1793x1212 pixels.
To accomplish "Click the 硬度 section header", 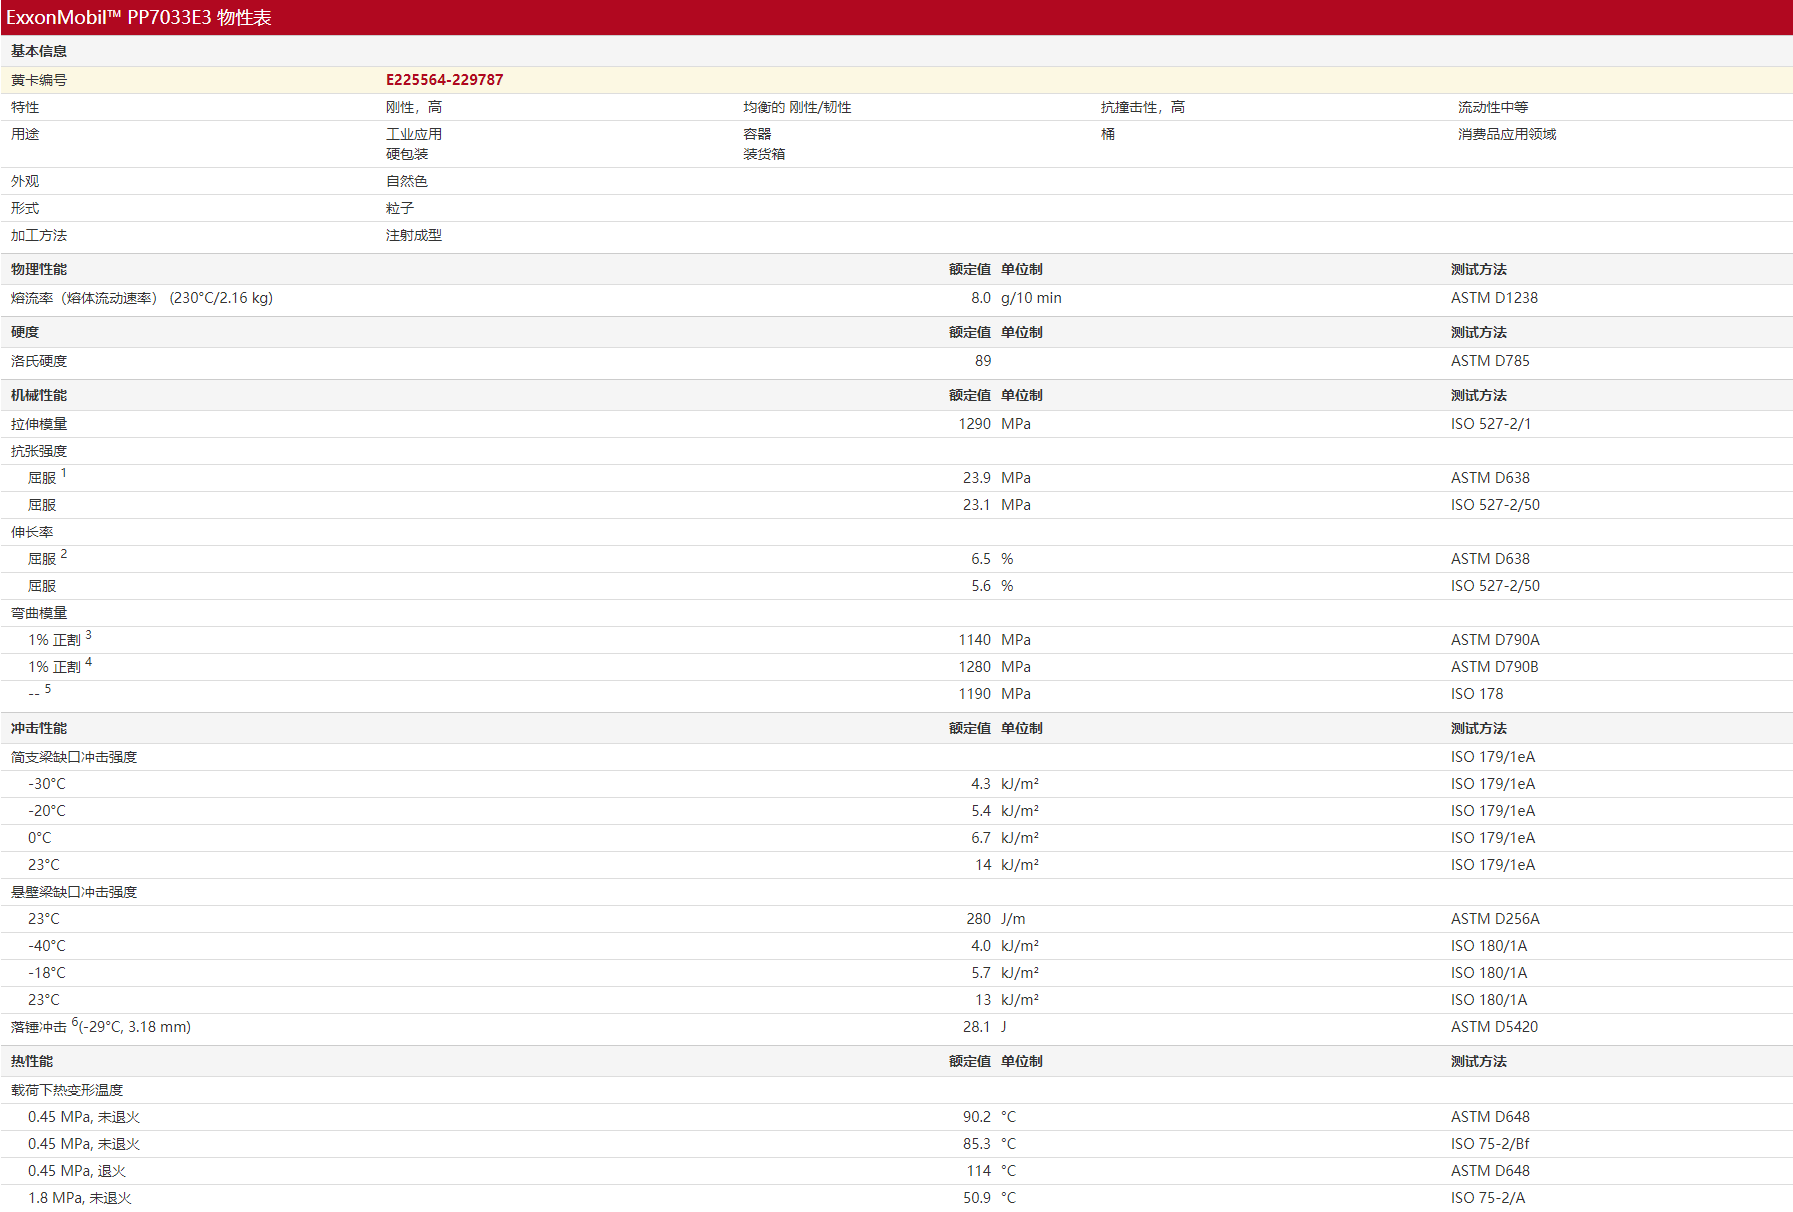I will point(25,332).
